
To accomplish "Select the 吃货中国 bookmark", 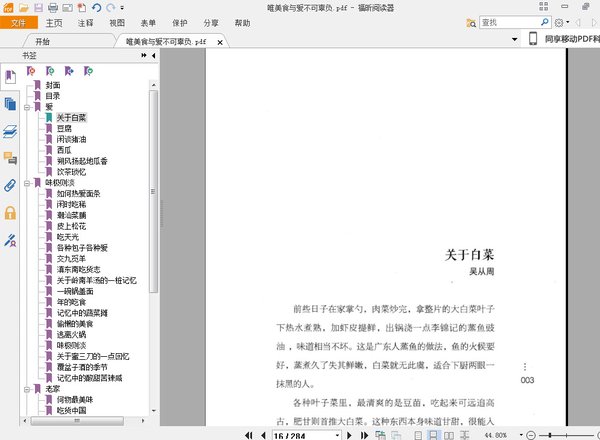I will coord(72,410).
